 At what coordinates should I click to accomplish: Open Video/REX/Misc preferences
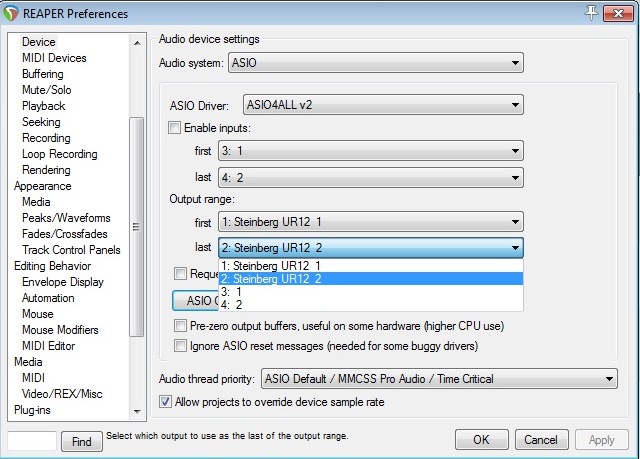click(62, 394)
